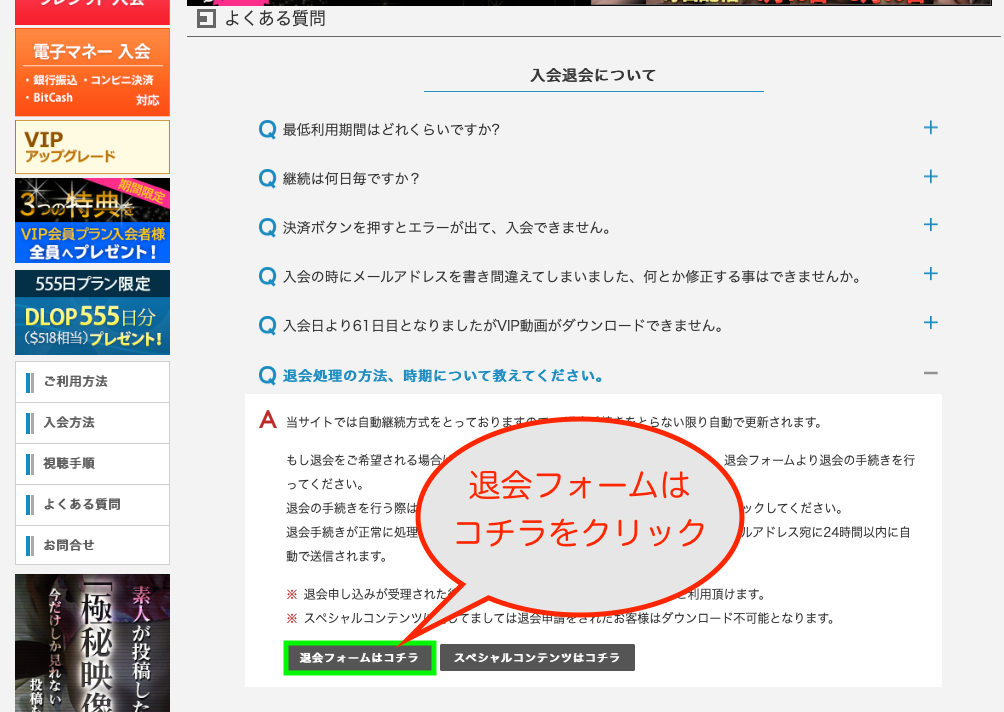Screen dimensions: 1004x712
Task: Go to 視聴手順 in sidebar
Action: [x=92, y=464]
